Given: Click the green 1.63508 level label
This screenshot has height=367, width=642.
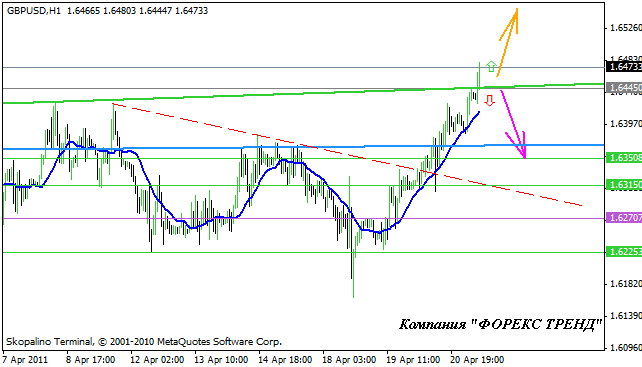Looking at the screenshot, I should (x=624, y=158).
